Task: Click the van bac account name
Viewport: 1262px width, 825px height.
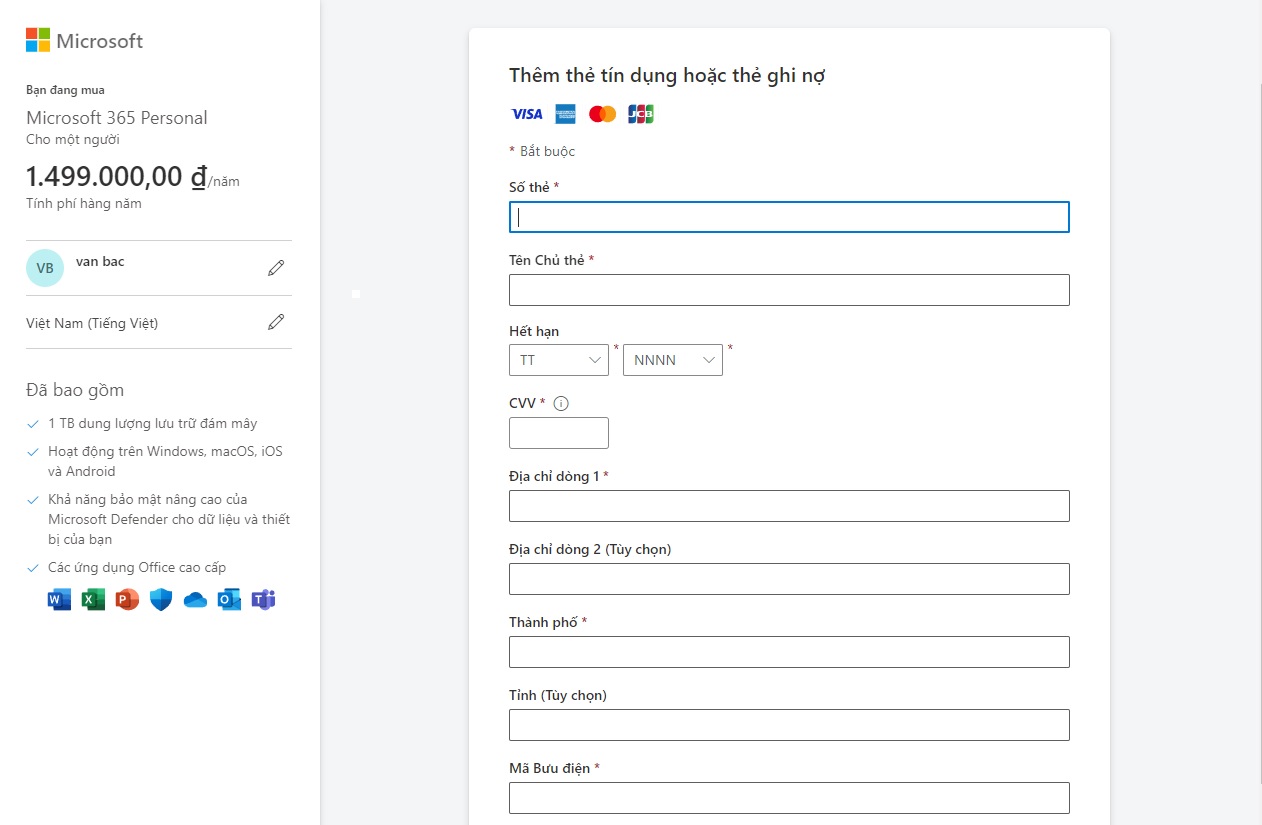Action: point(100,261)
